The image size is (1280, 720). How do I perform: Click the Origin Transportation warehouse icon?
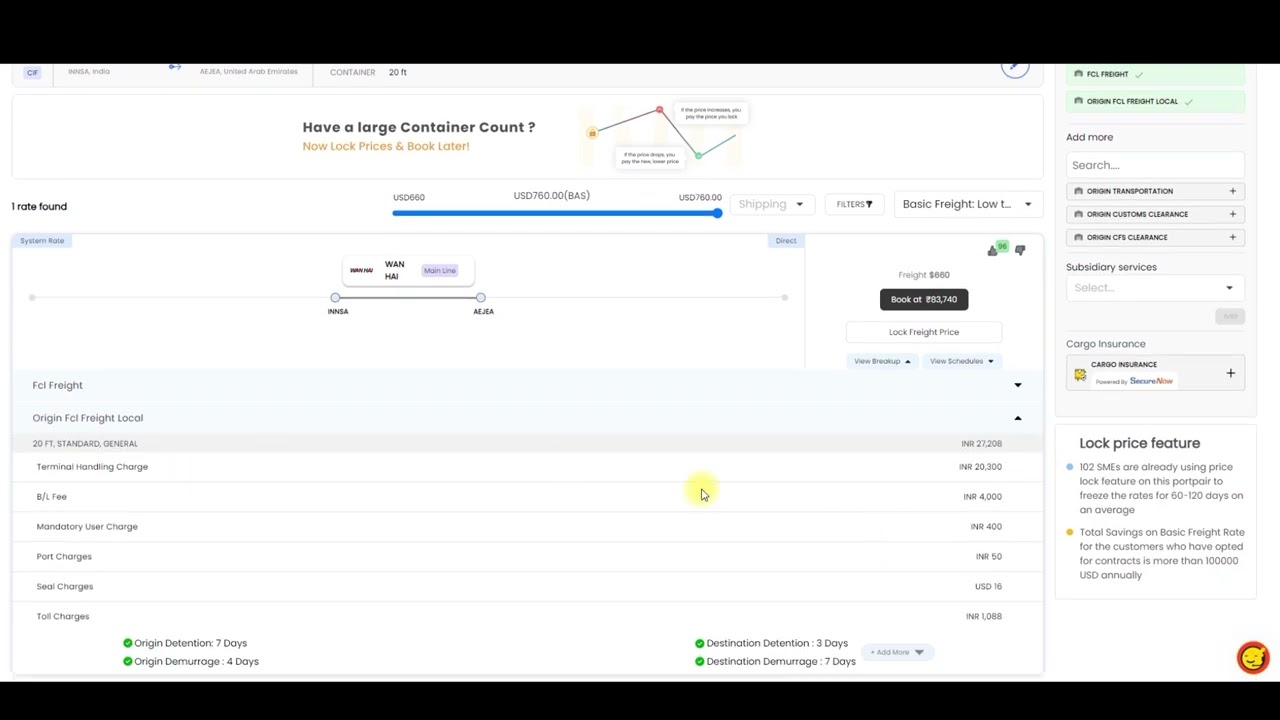point(1079,191)
